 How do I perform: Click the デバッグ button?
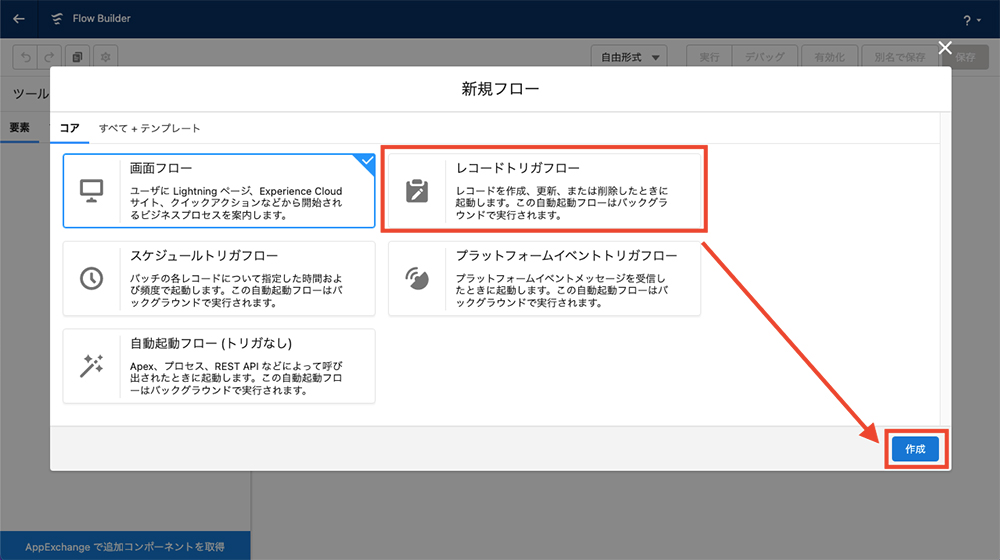(765, 57)
